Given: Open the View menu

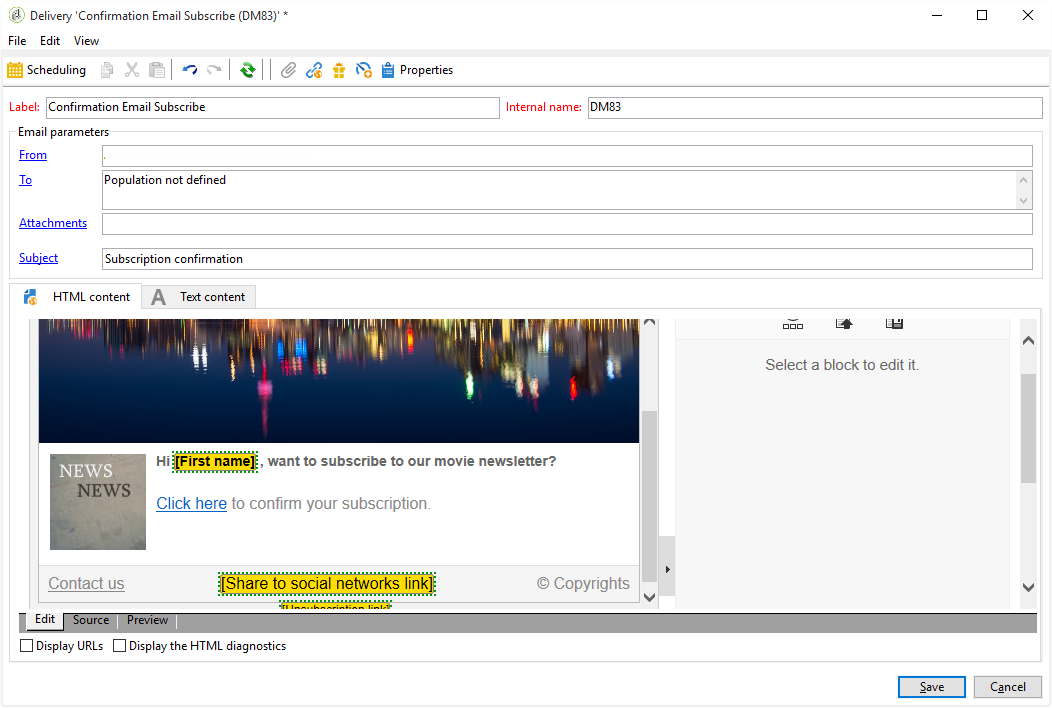Looking at the screenshot, I should 86,41.
